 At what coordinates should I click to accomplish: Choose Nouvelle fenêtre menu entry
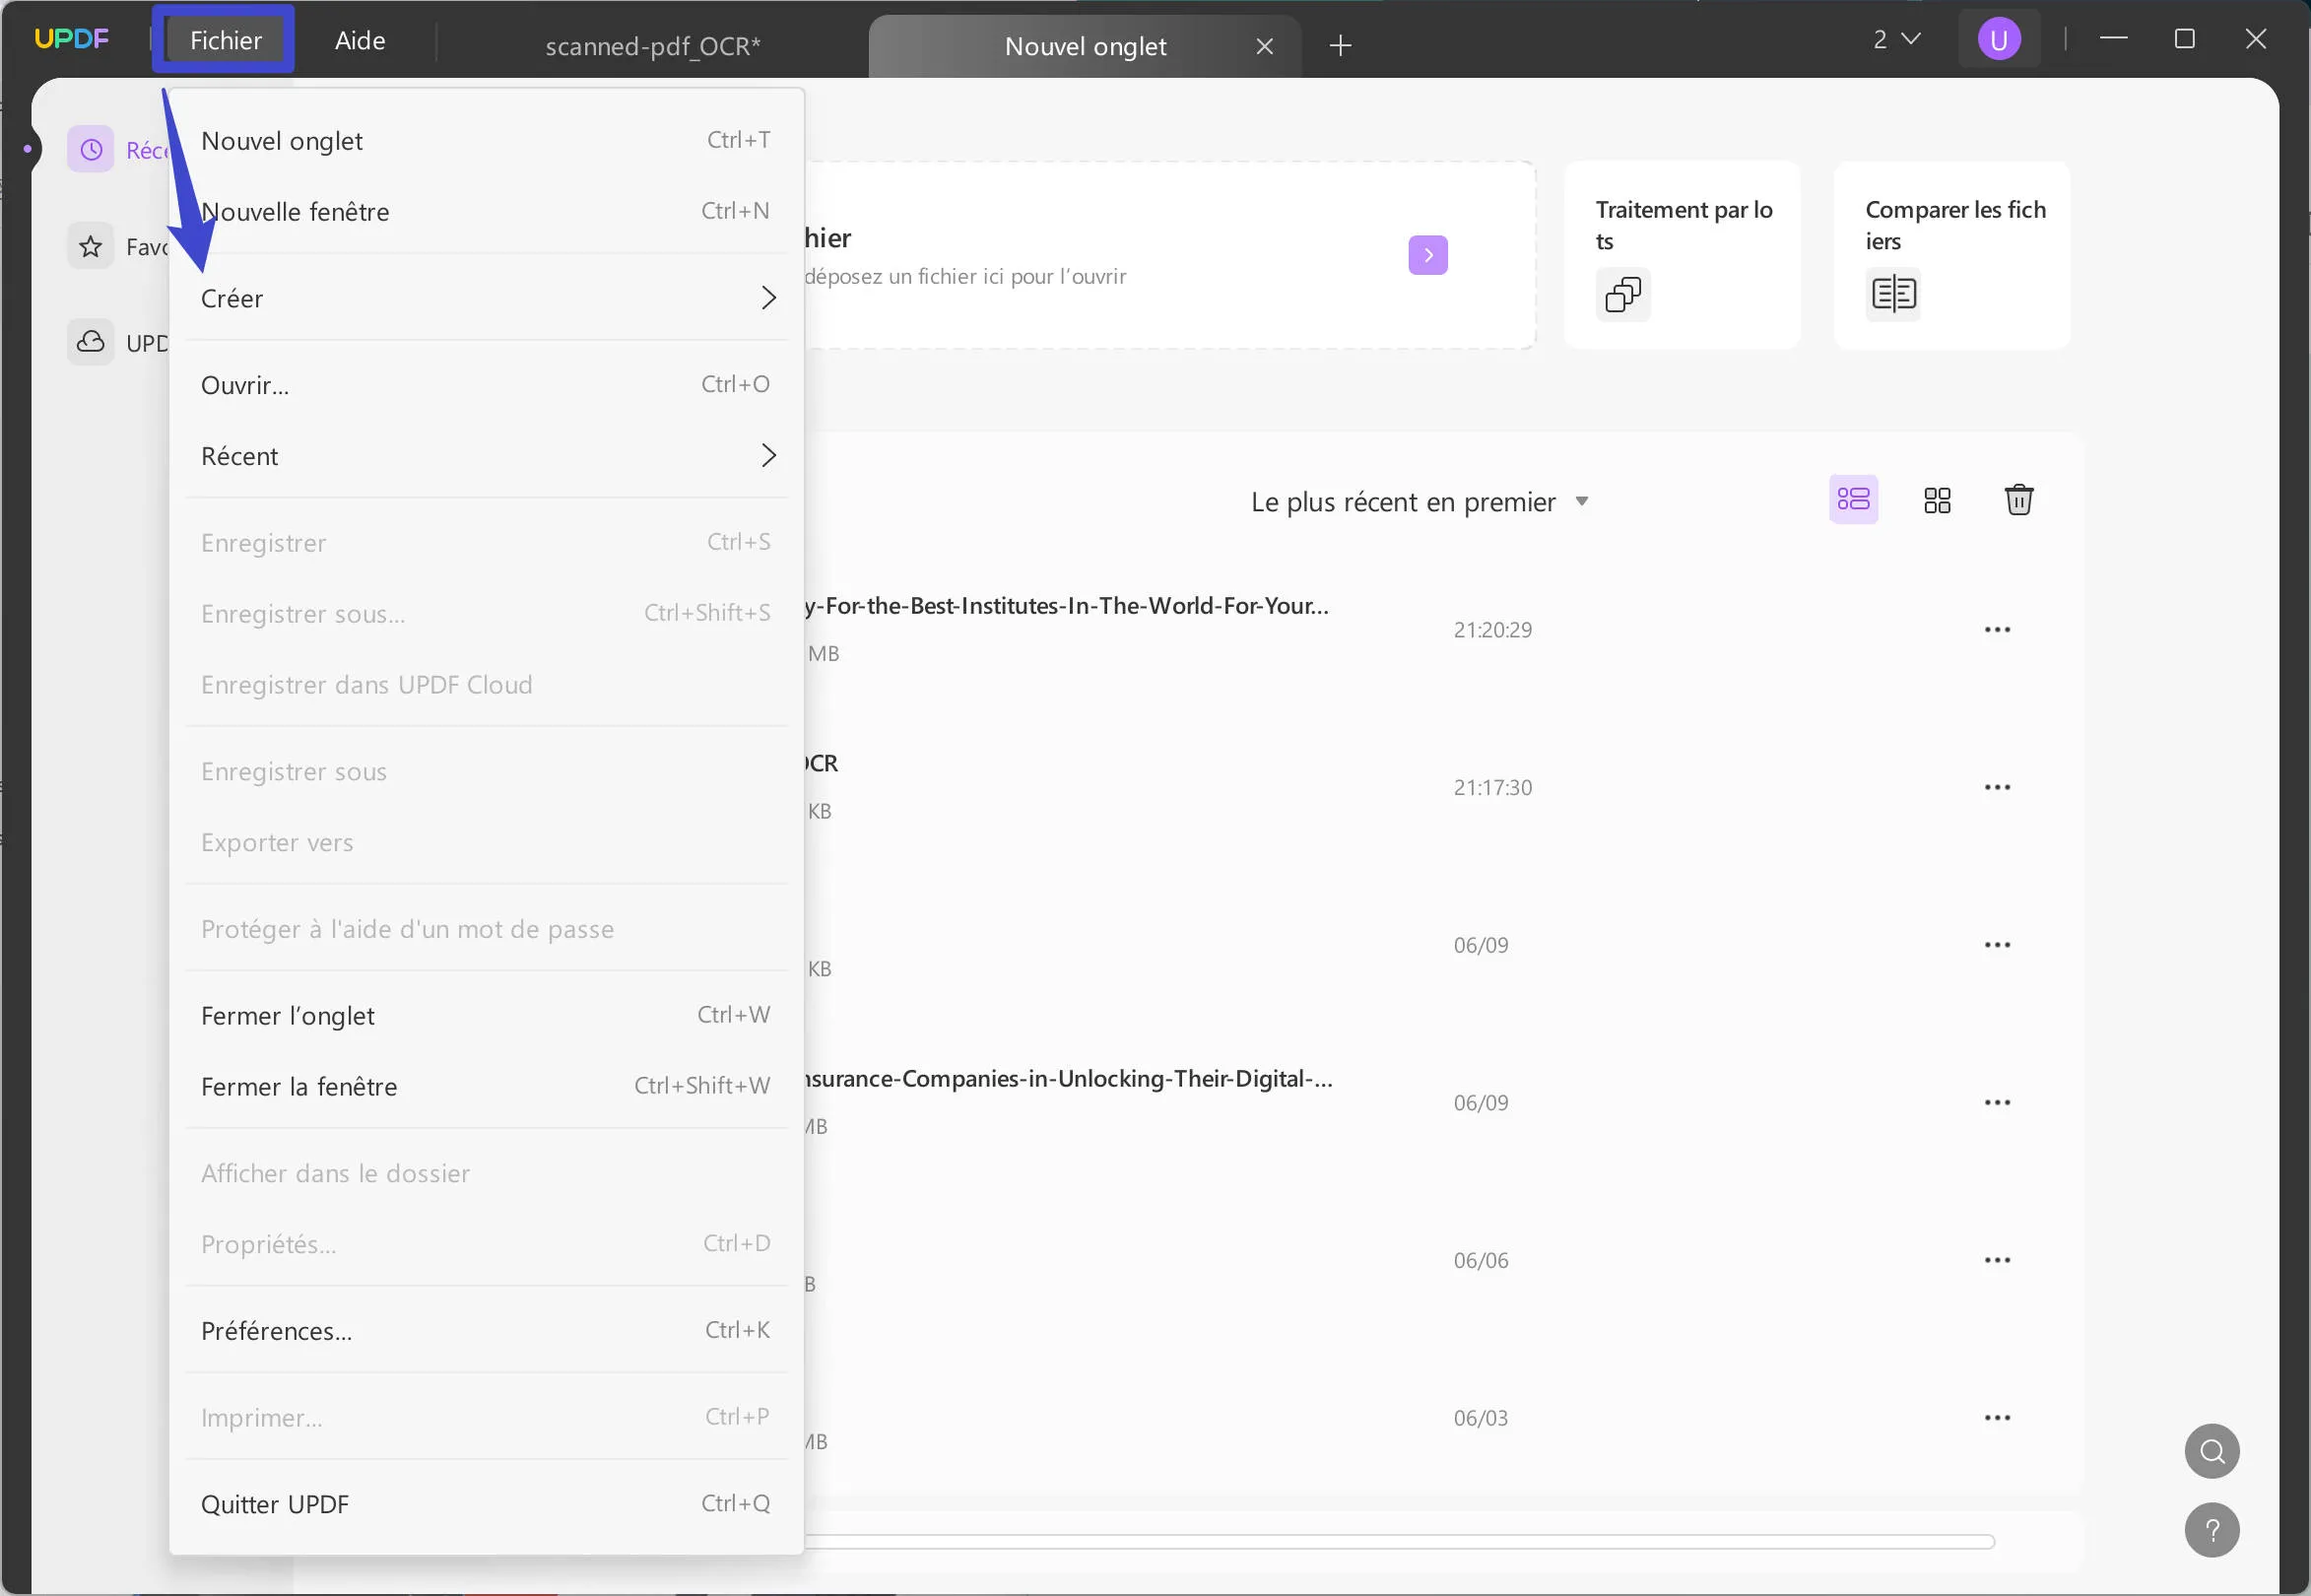click(487, 212)
